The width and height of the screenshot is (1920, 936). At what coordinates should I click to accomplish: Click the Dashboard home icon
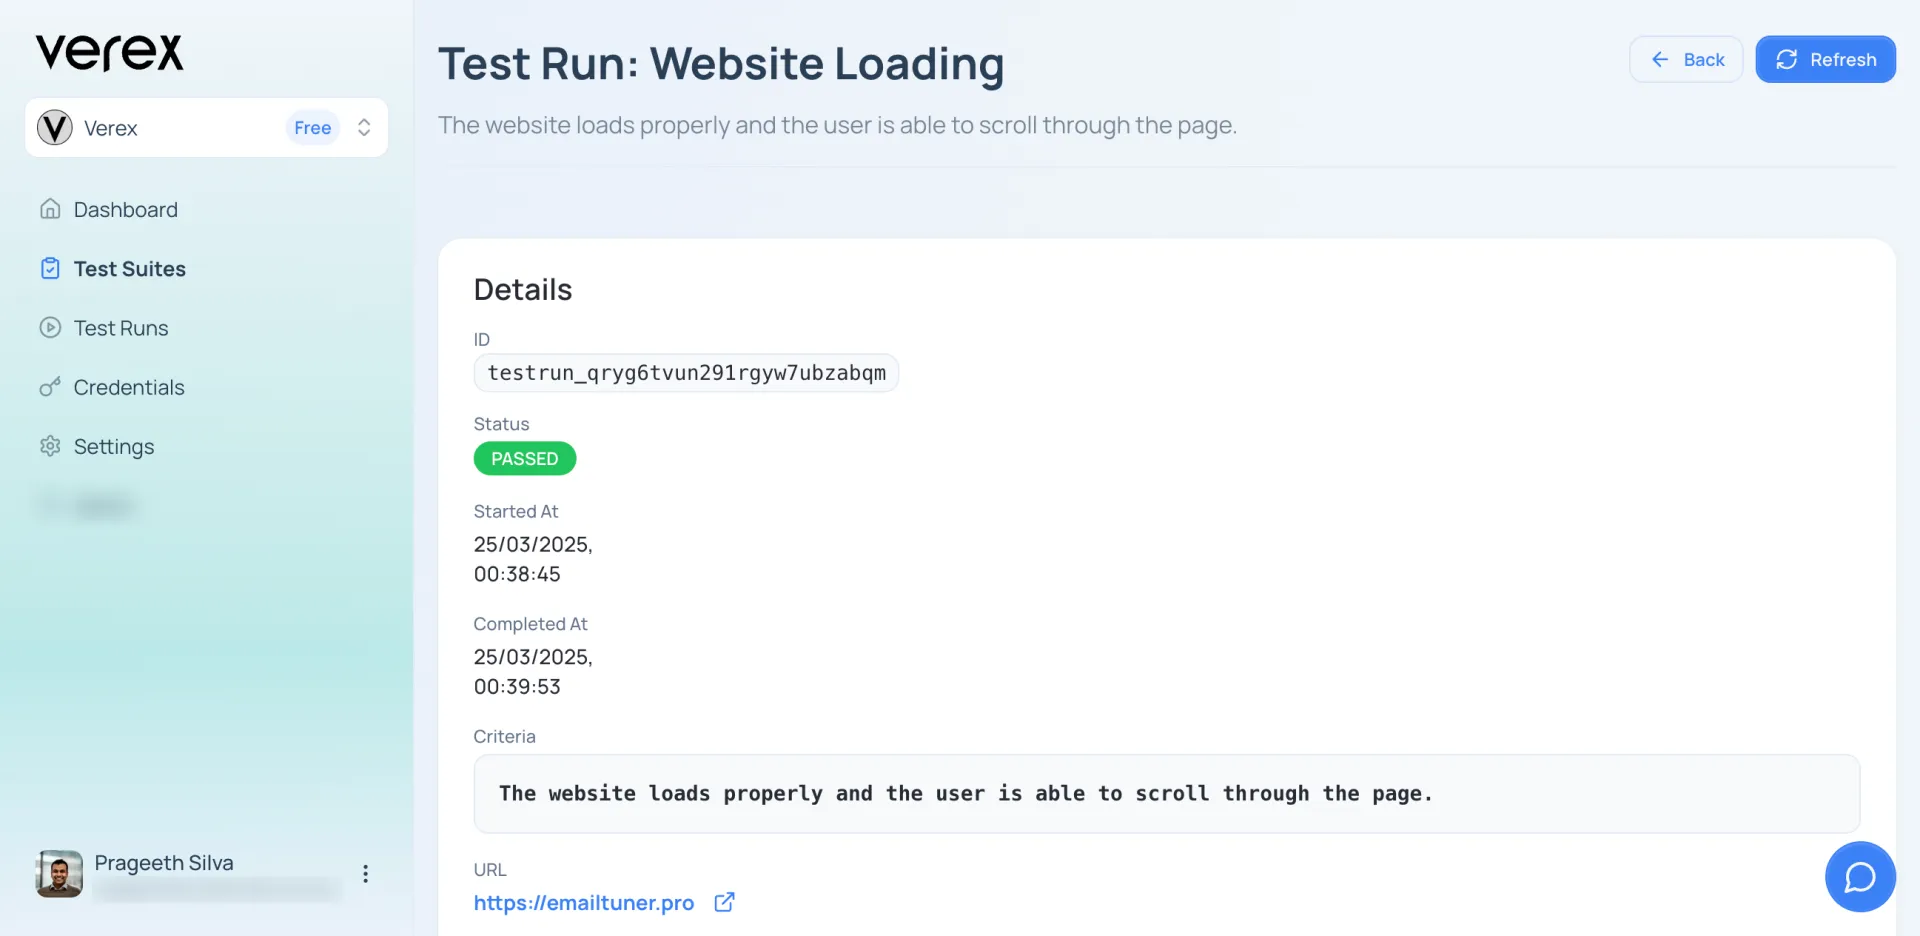(x=50, y=209)
